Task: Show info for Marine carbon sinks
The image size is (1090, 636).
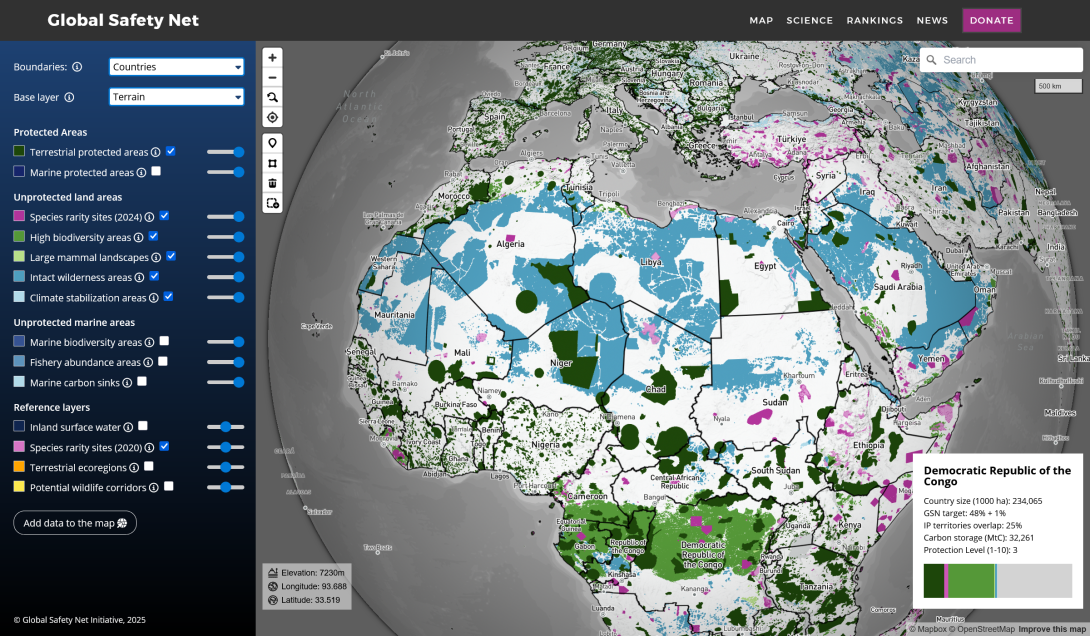Action: (127, 382)
